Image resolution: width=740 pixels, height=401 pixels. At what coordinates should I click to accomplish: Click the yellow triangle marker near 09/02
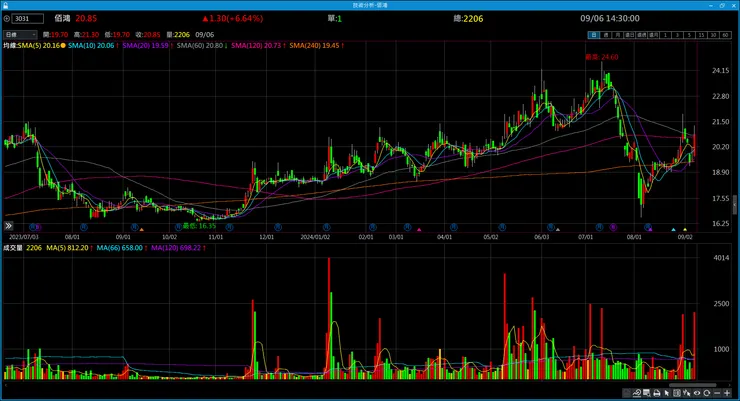pyautogui.click(x=685, y=230)
